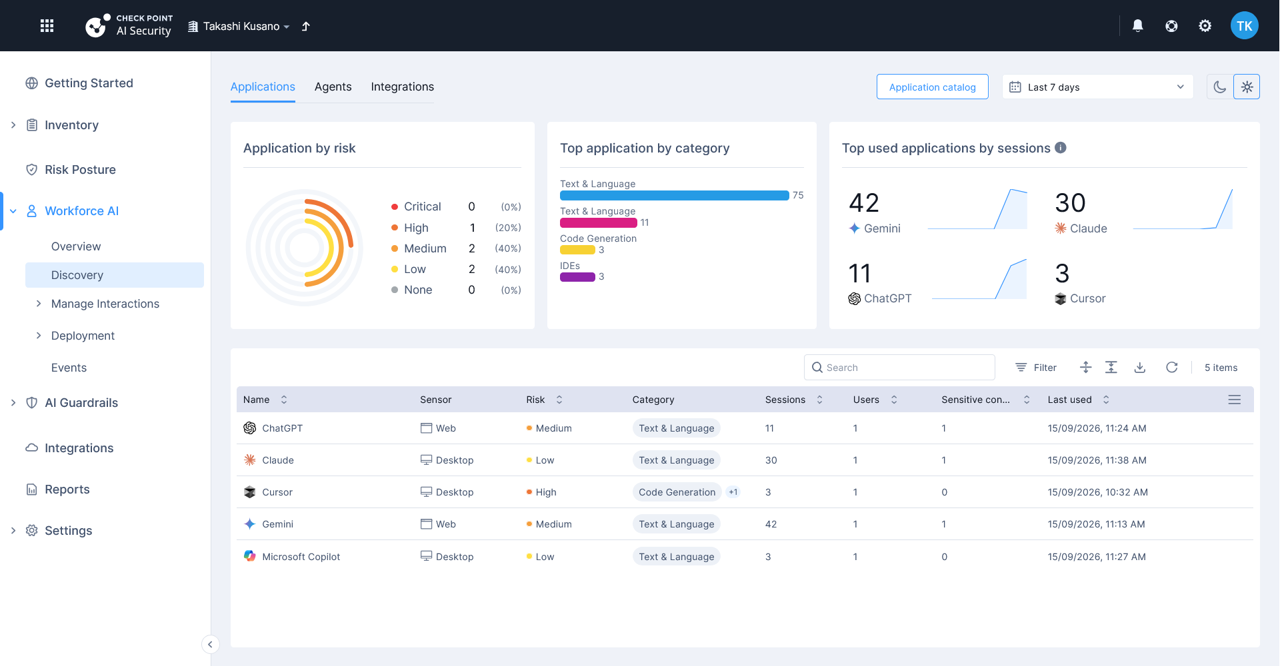1280x666 pixels.
Task: Sort the table by Risk column
Action: [559, 400]
